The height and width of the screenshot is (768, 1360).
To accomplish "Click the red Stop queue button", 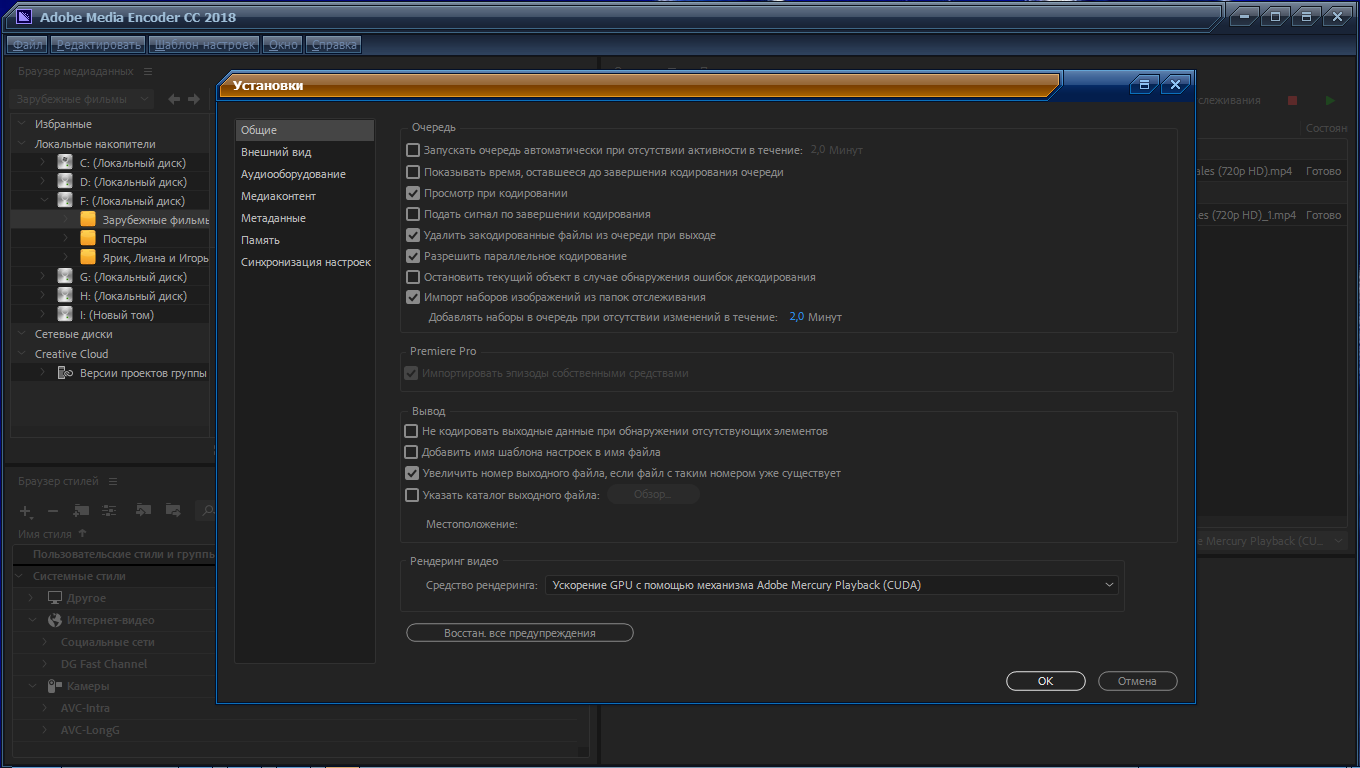I will click(x=1293, y=101).
